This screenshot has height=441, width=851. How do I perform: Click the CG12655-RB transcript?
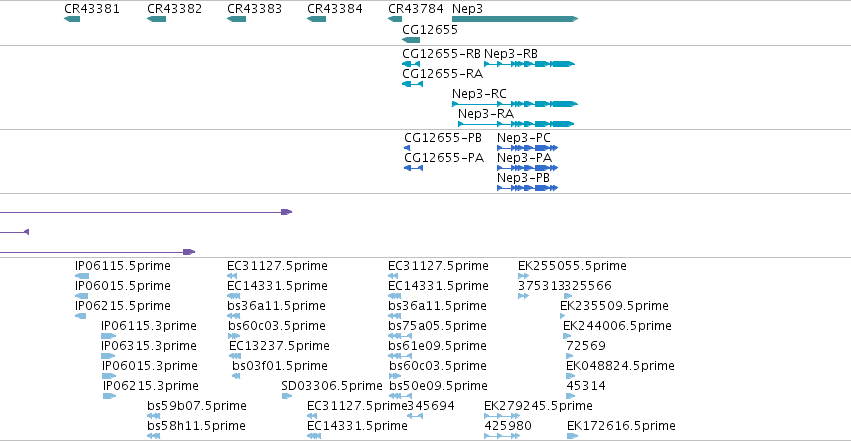tap(411, 64)
